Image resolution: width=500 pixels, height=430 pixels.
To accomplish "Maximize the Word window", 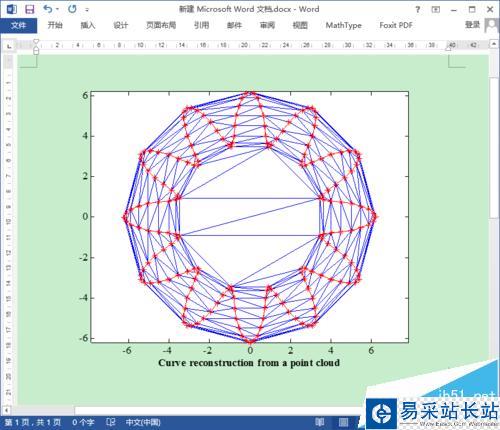I will 472,9.
